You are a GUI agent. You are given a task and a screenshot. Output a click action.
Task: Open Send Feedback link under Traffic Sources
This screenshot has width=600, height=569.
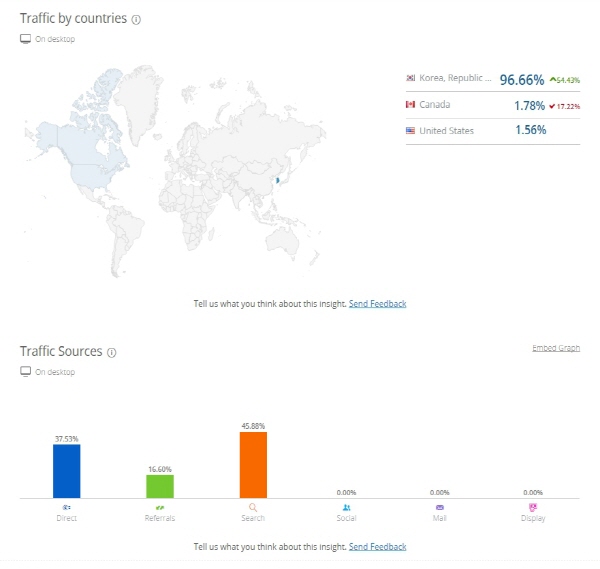(x=377, y=547)
